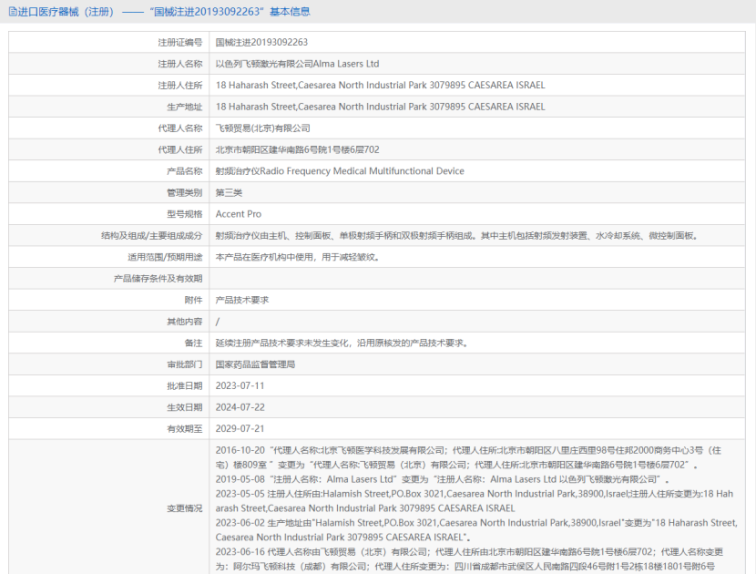Select the registrant name Alma Lasers Ltd cell
The image size is (756, 574).
(x=297, y=64)
